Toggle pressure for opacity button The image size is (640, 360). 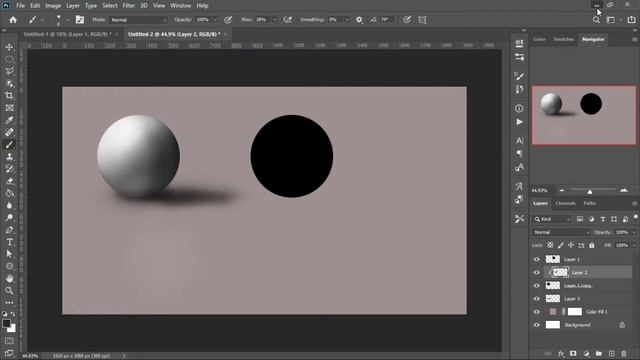coord(228,20)
